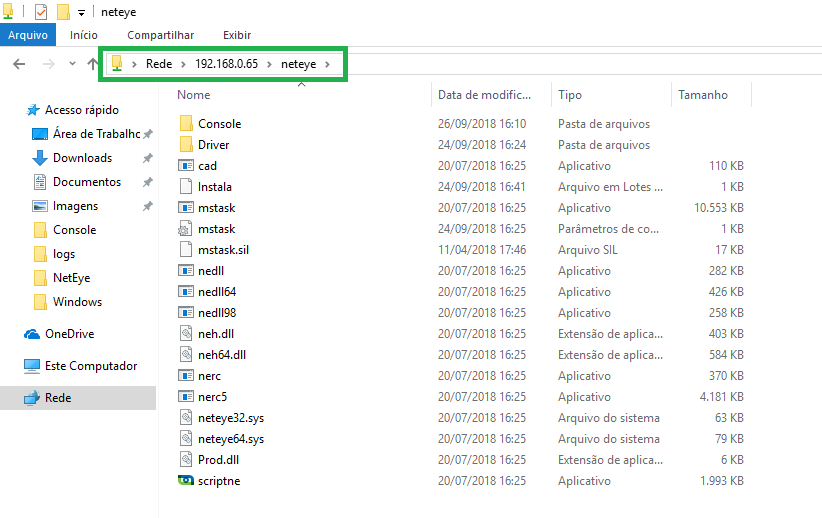Viewport: 822px width, 518px height.
Task: Select the Console folder icon in file list
Action: point(186,124)
